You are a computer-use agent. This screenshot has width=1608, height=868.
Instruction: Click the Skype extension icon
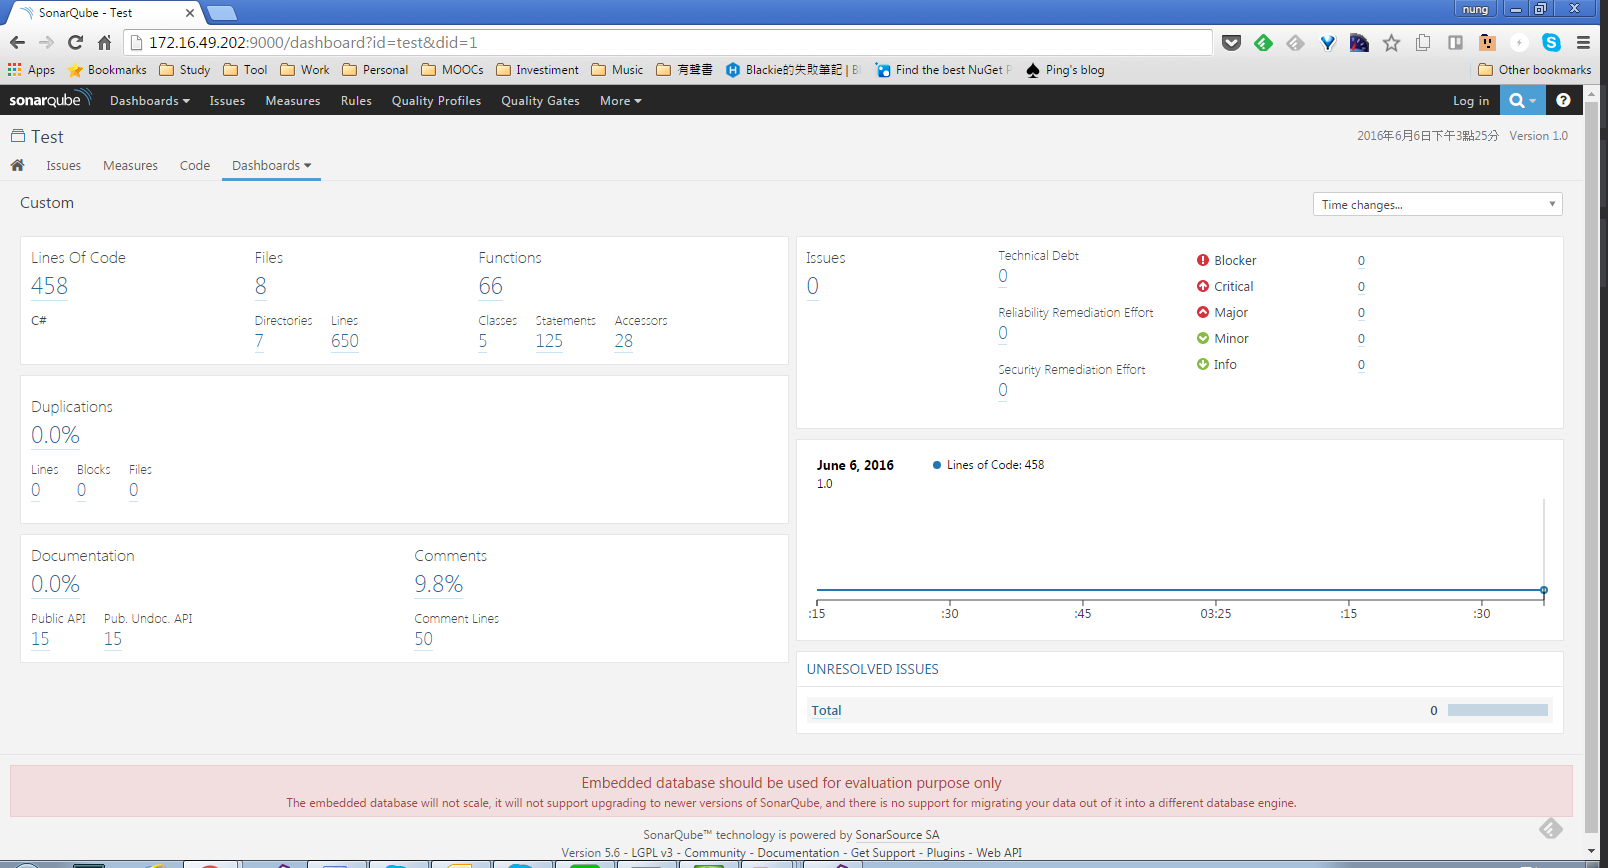(1551, 42)
